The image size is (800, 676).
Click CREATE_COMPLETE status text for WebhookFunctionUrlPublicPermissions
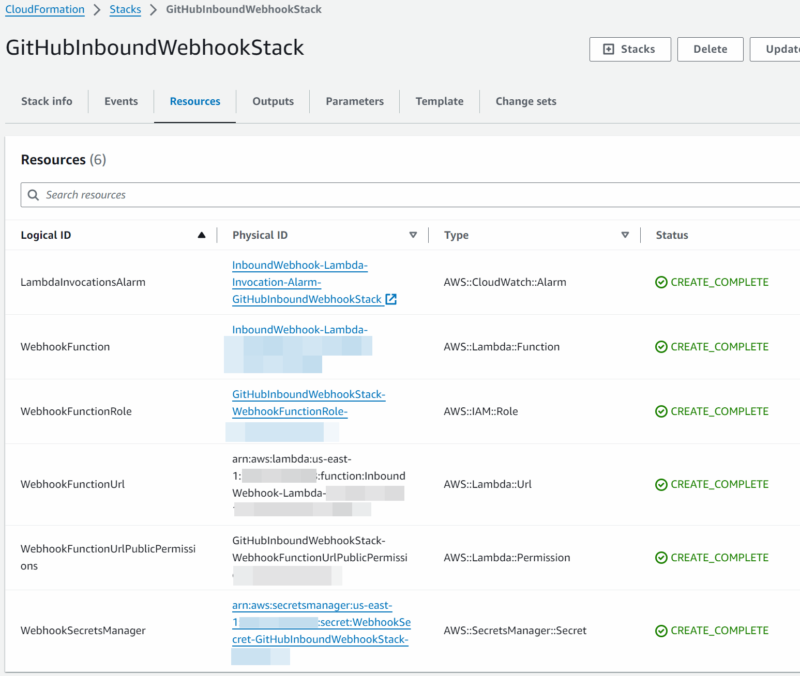tap(719, 558)
